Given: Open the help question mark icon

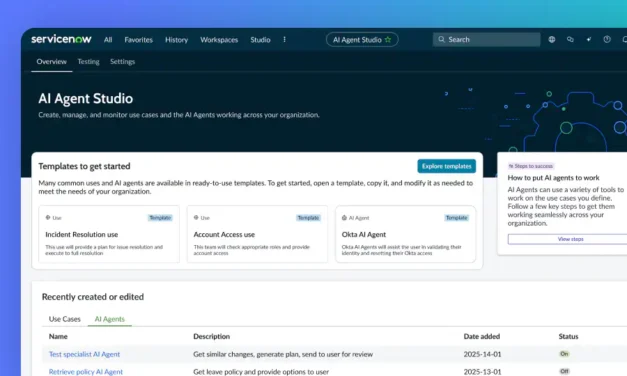Looking at the screenshot, I should point(607,39).
